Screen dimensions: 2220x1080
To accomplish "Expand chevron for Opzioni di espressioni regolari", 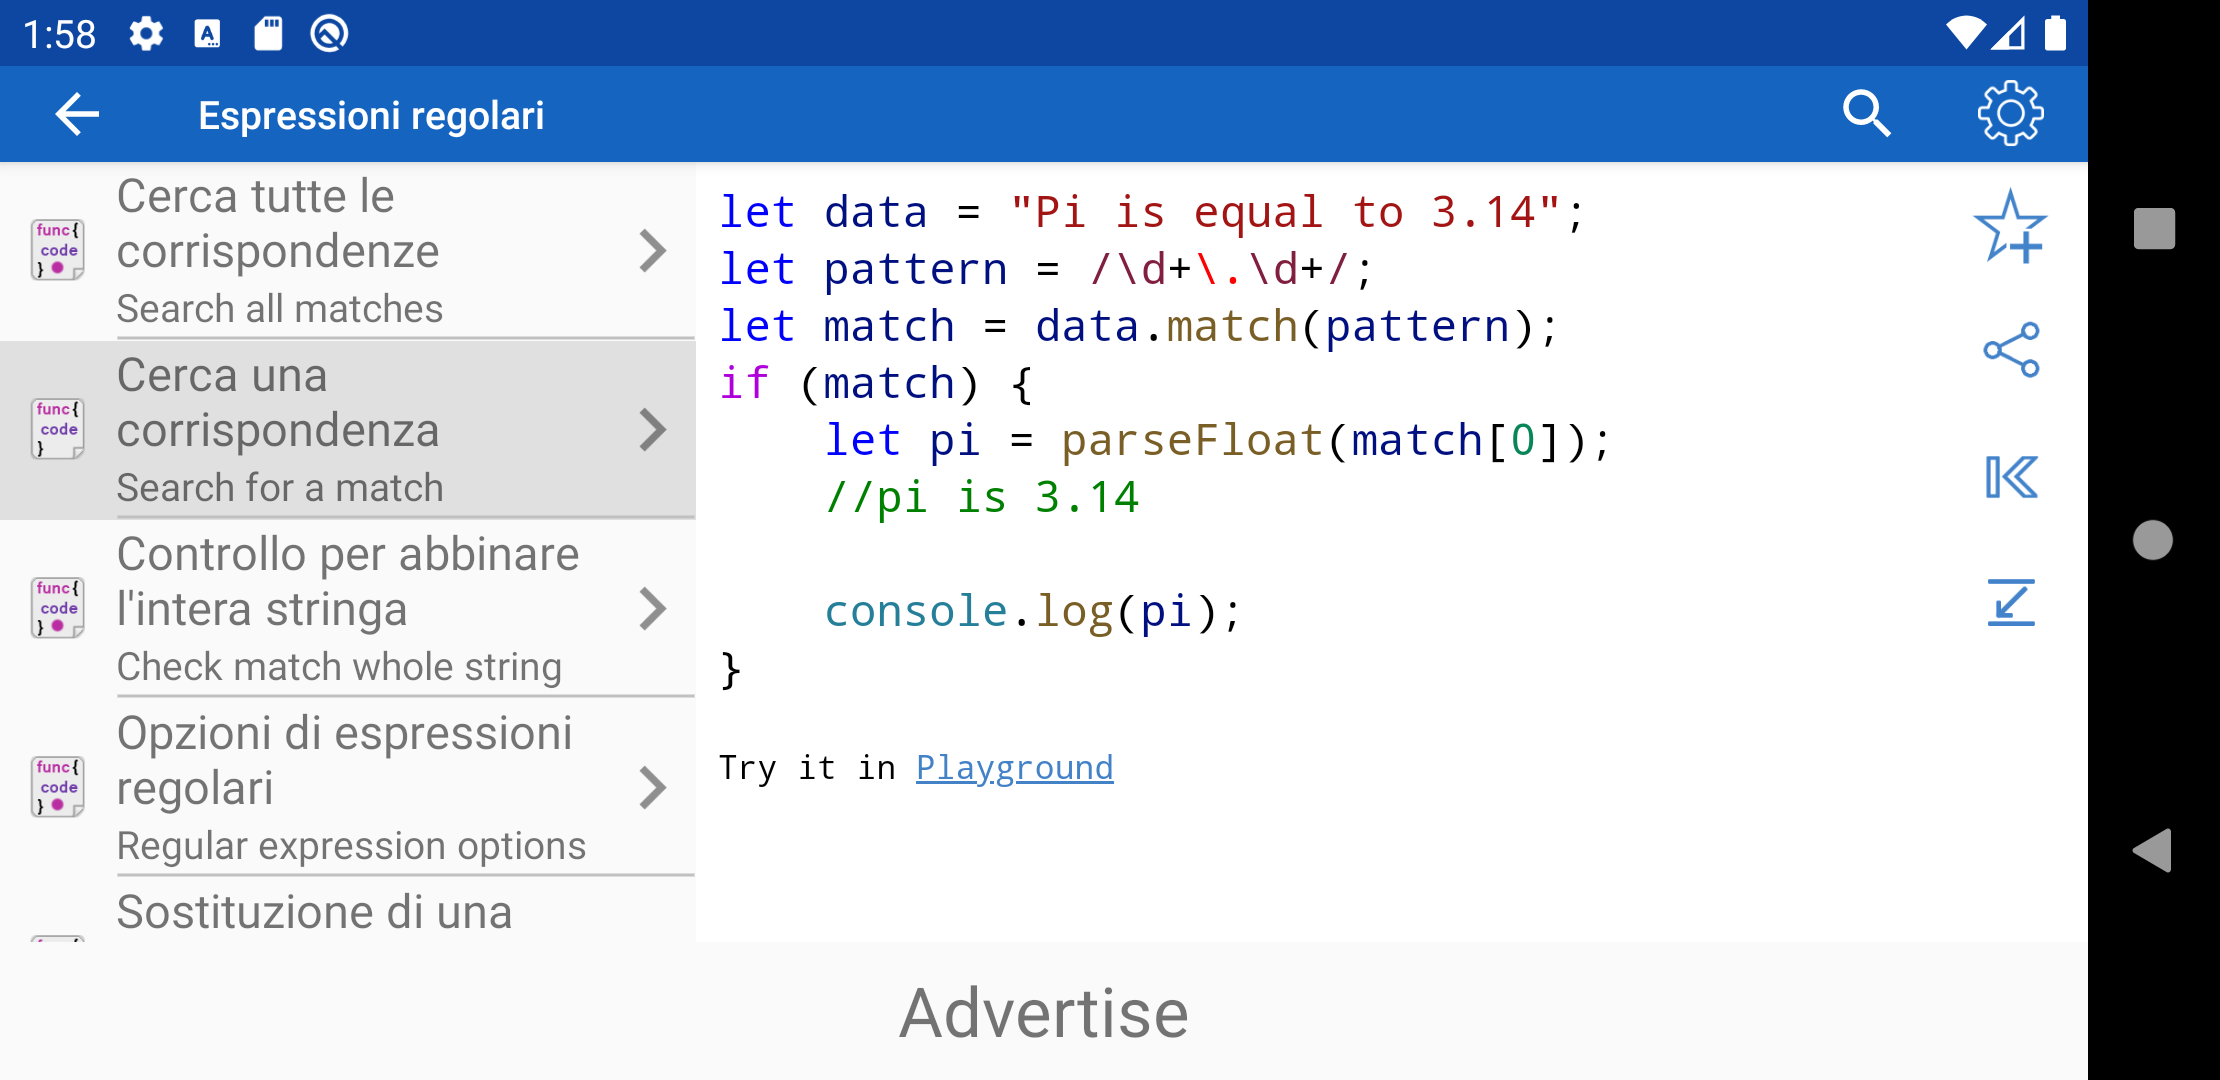I will 653,788.
